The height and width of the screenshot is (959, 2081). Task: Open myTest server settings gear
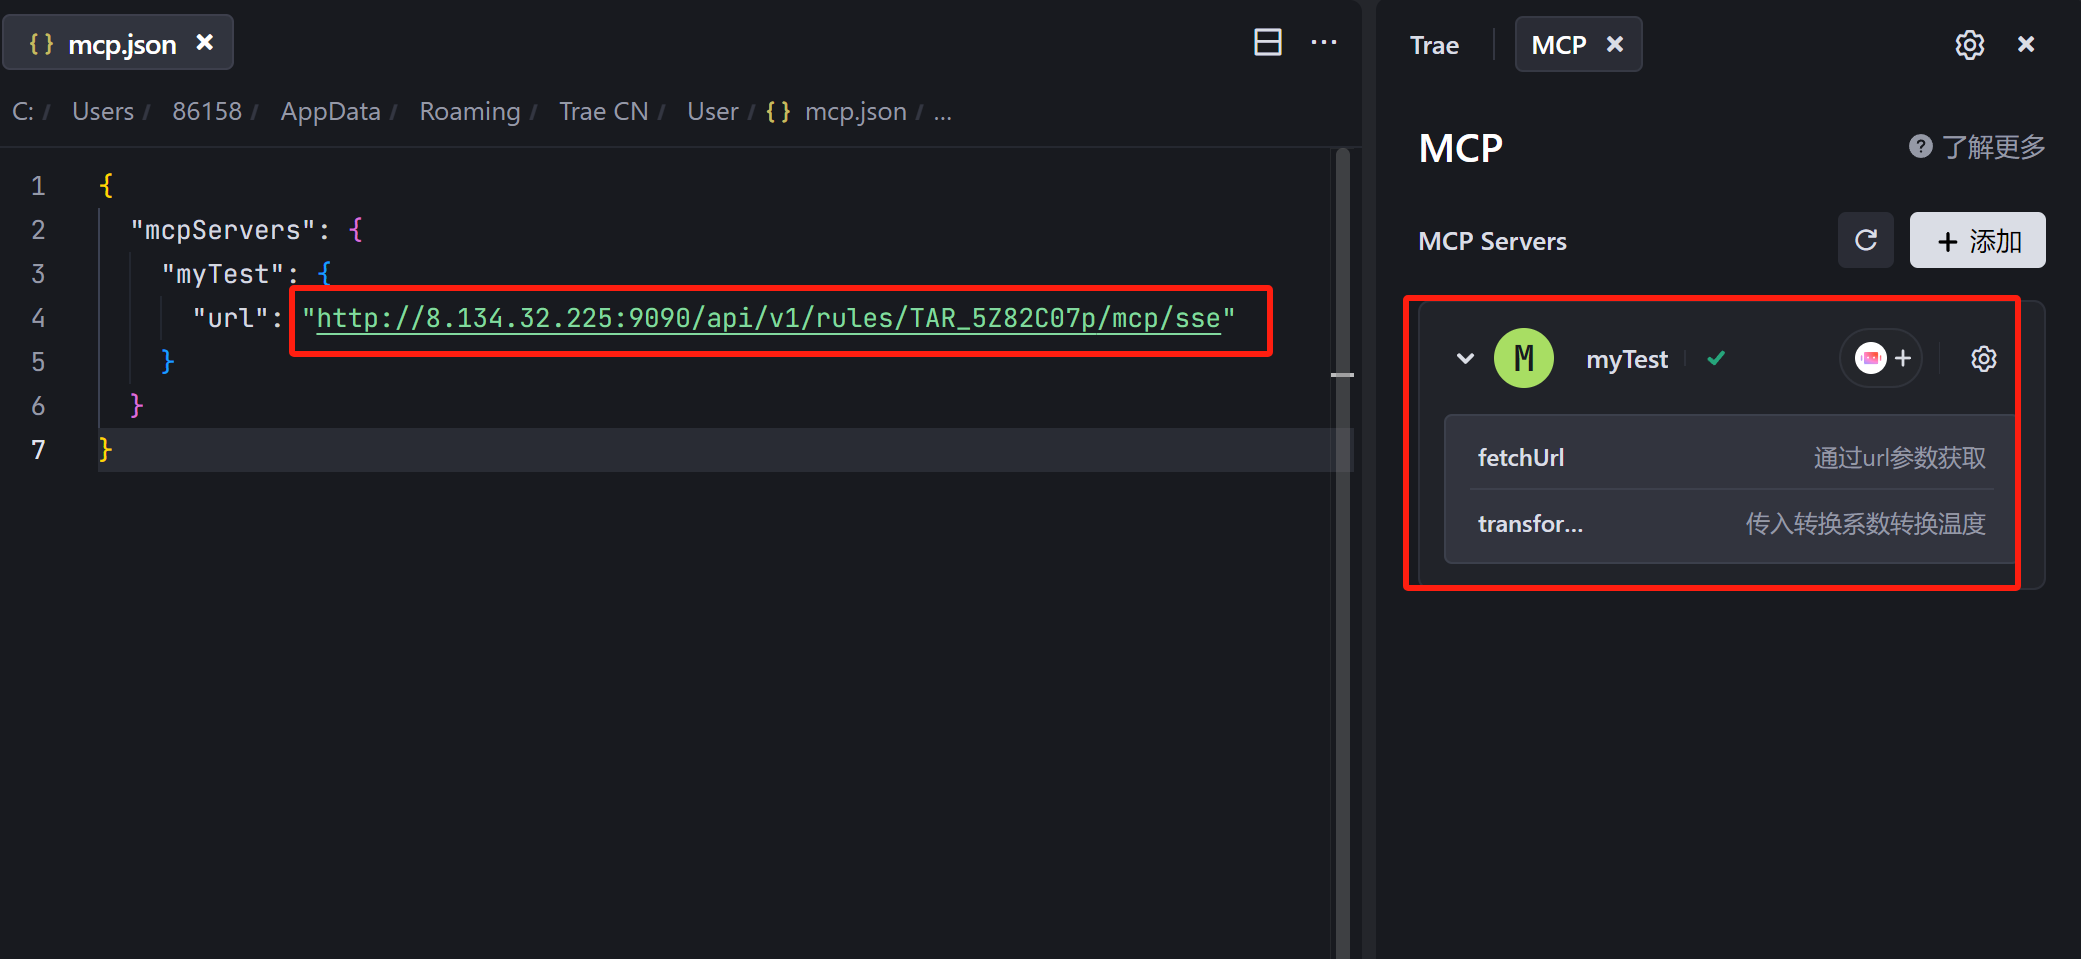pyautogui.click(x=1983, y=359)
